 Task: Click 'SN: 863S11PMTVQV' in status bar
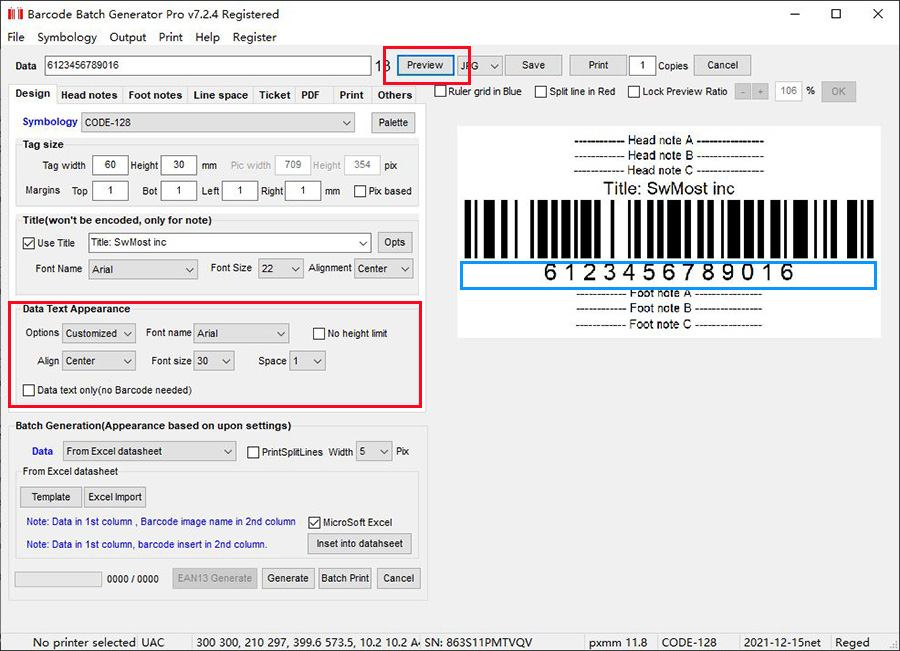(x=478, y=642)
